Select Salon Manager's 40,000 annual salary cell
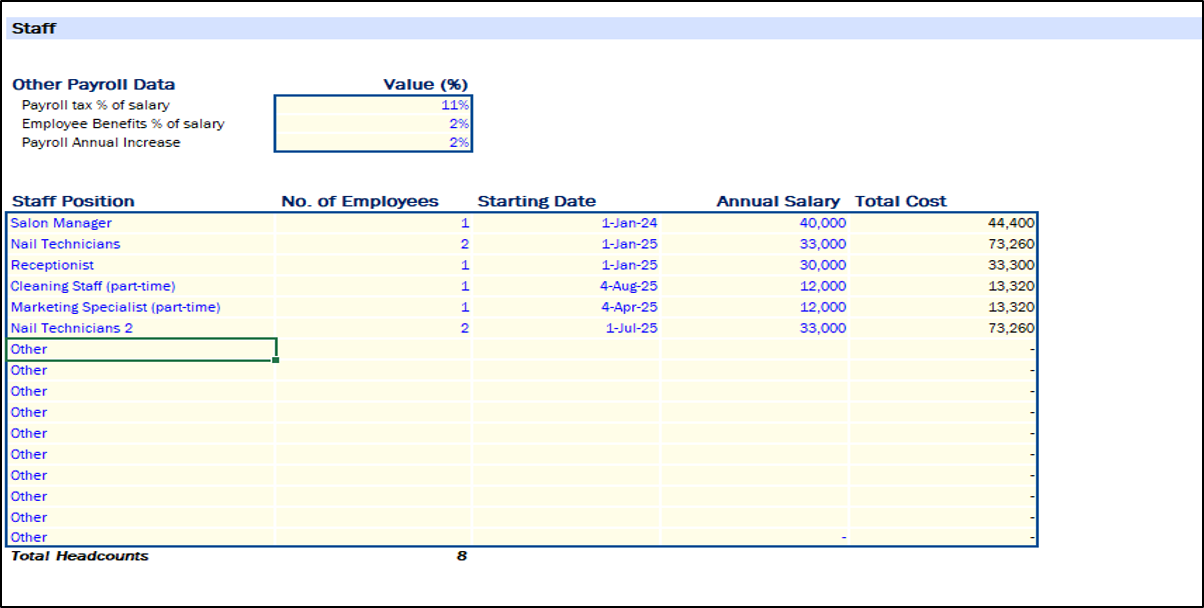 click(755, 223)
